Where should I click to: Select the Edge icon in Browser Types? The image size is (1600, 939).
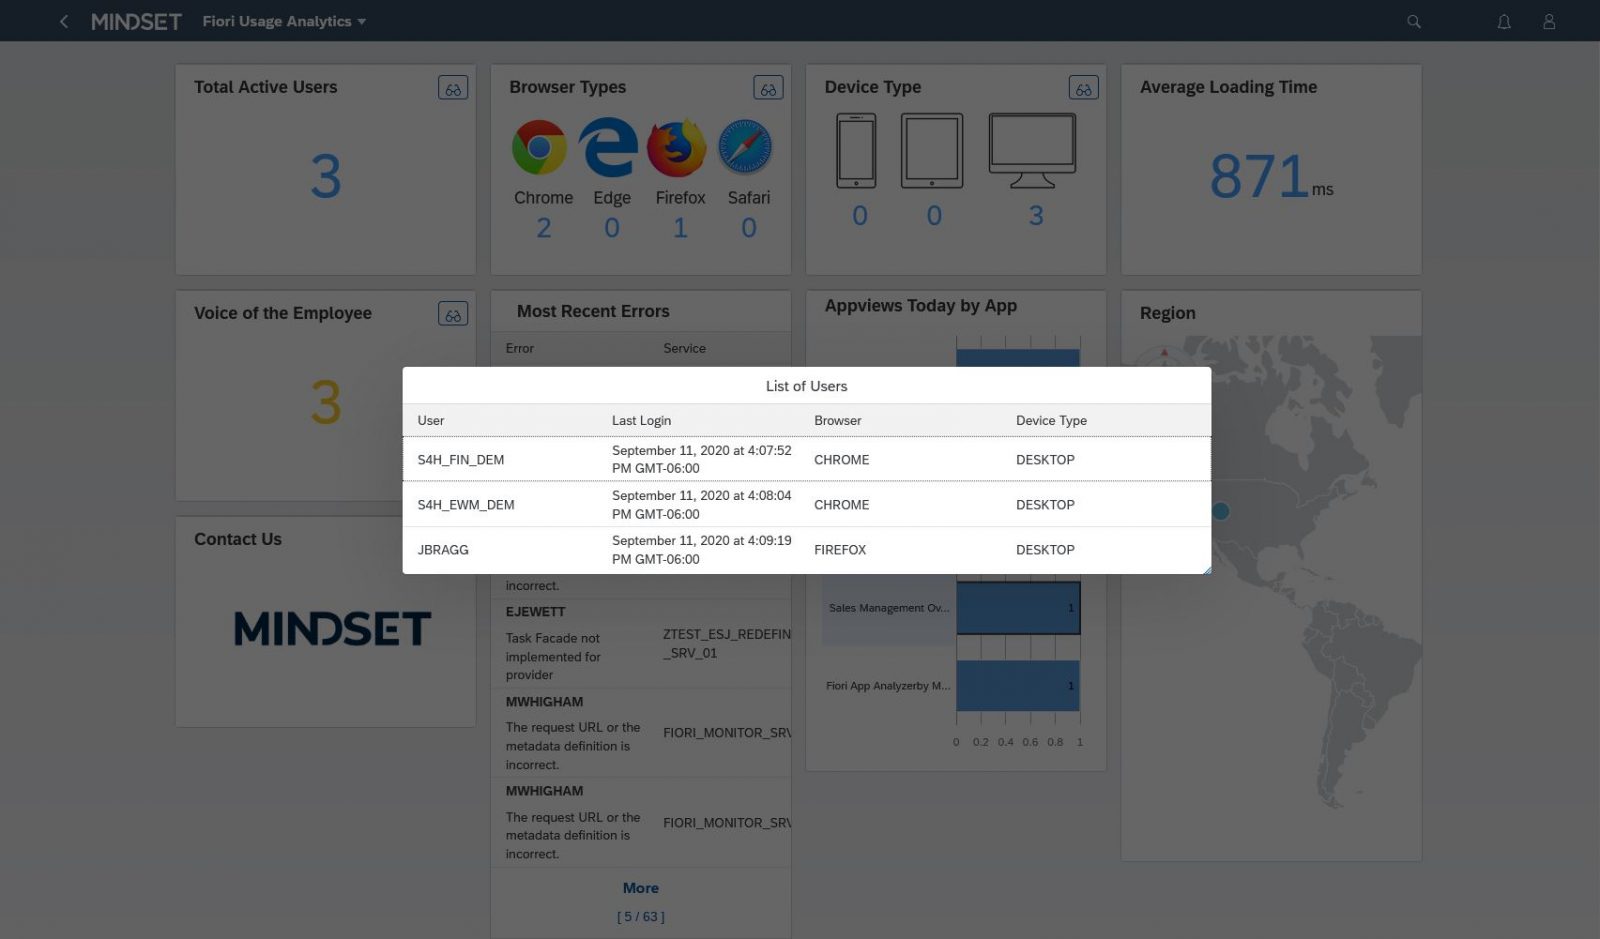pos(609,146)
